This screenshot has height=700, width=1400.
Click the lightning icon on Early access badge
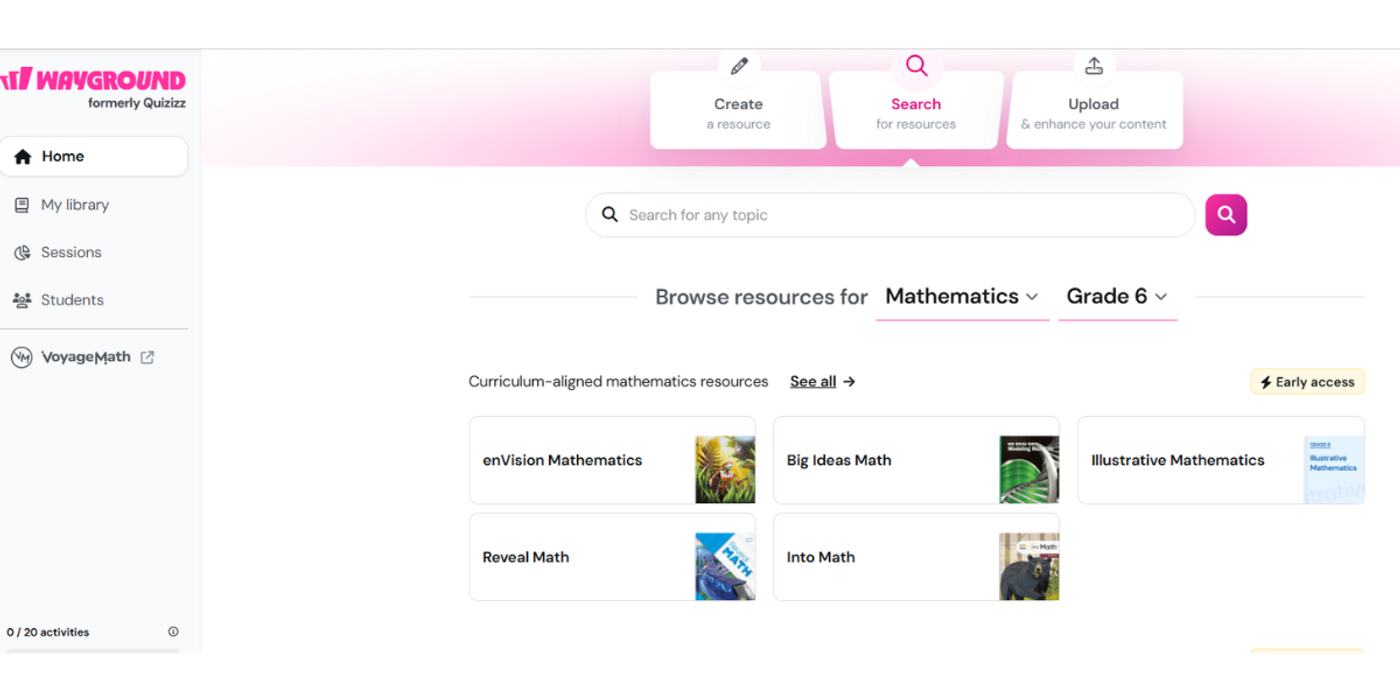[x=1268, y=381]
